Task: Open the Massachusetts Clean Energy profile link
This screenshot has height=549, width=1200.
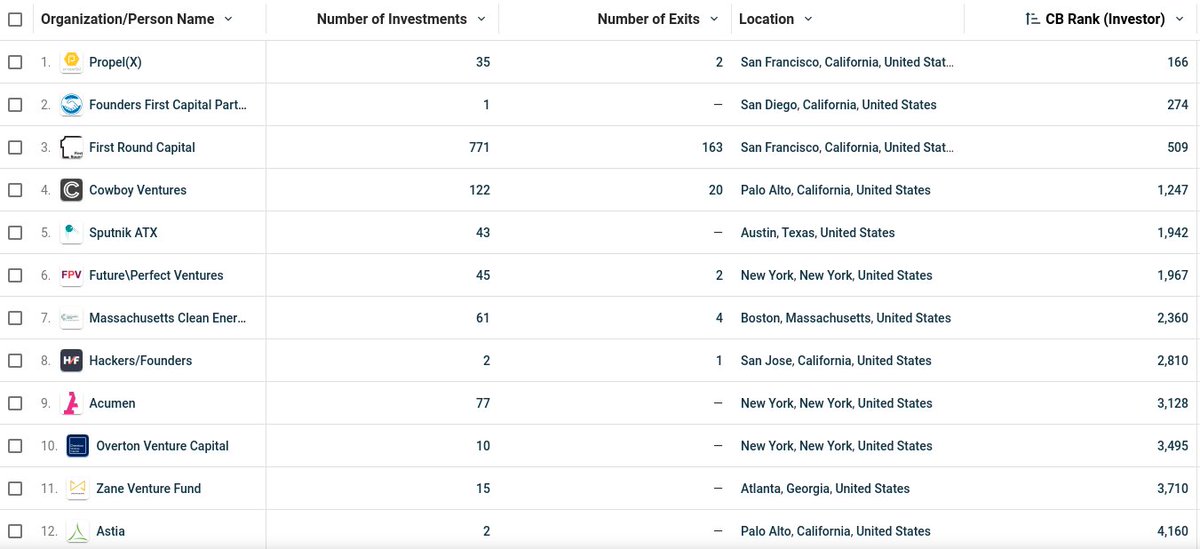Action: point(167,318)
